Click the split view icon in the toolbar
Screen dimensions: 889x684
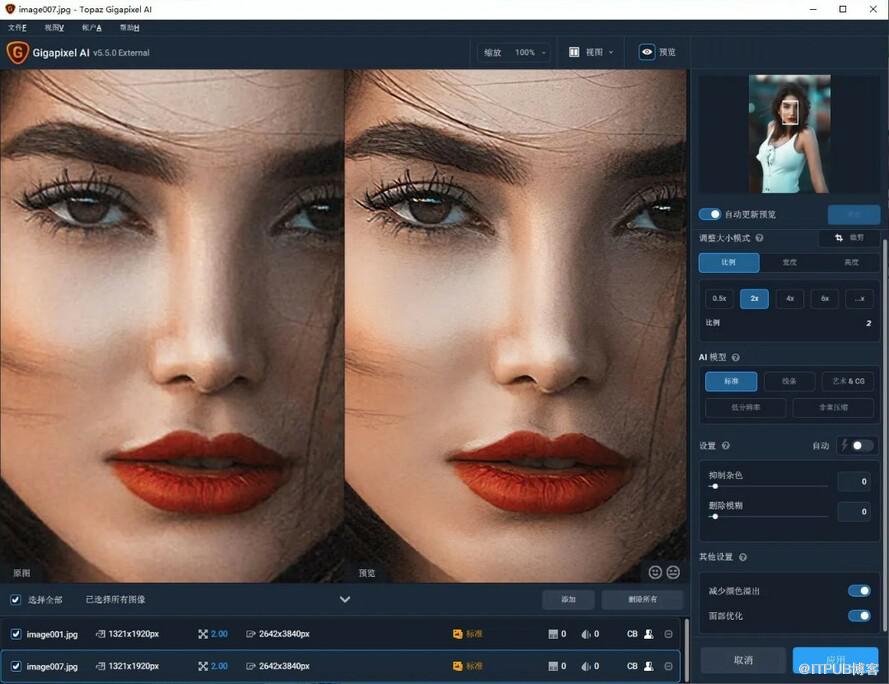(574, 52)
